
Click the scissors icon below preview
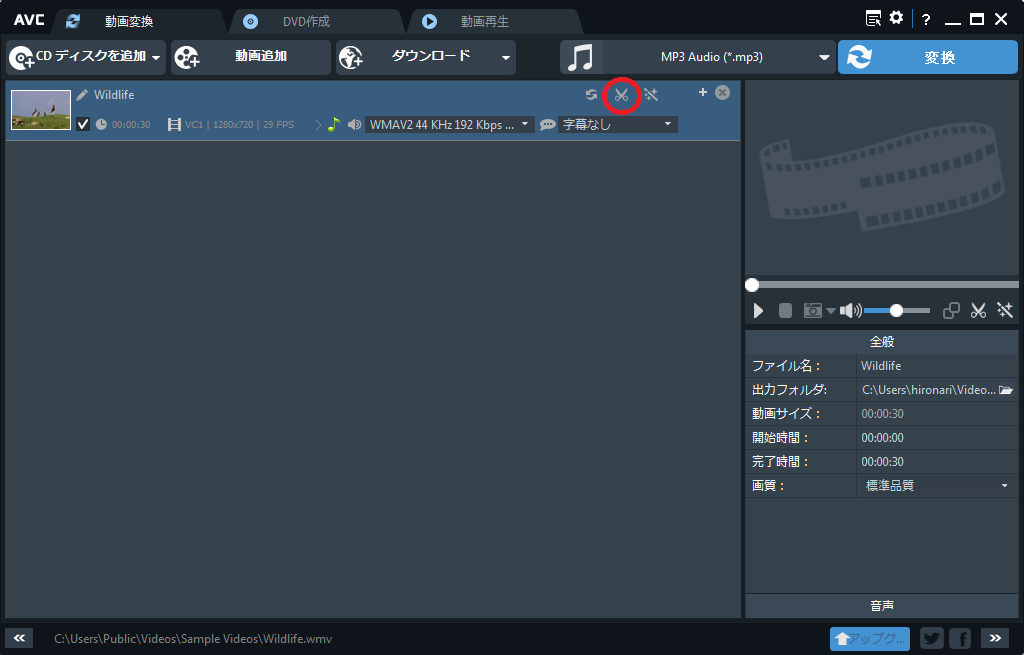[978, 311]
